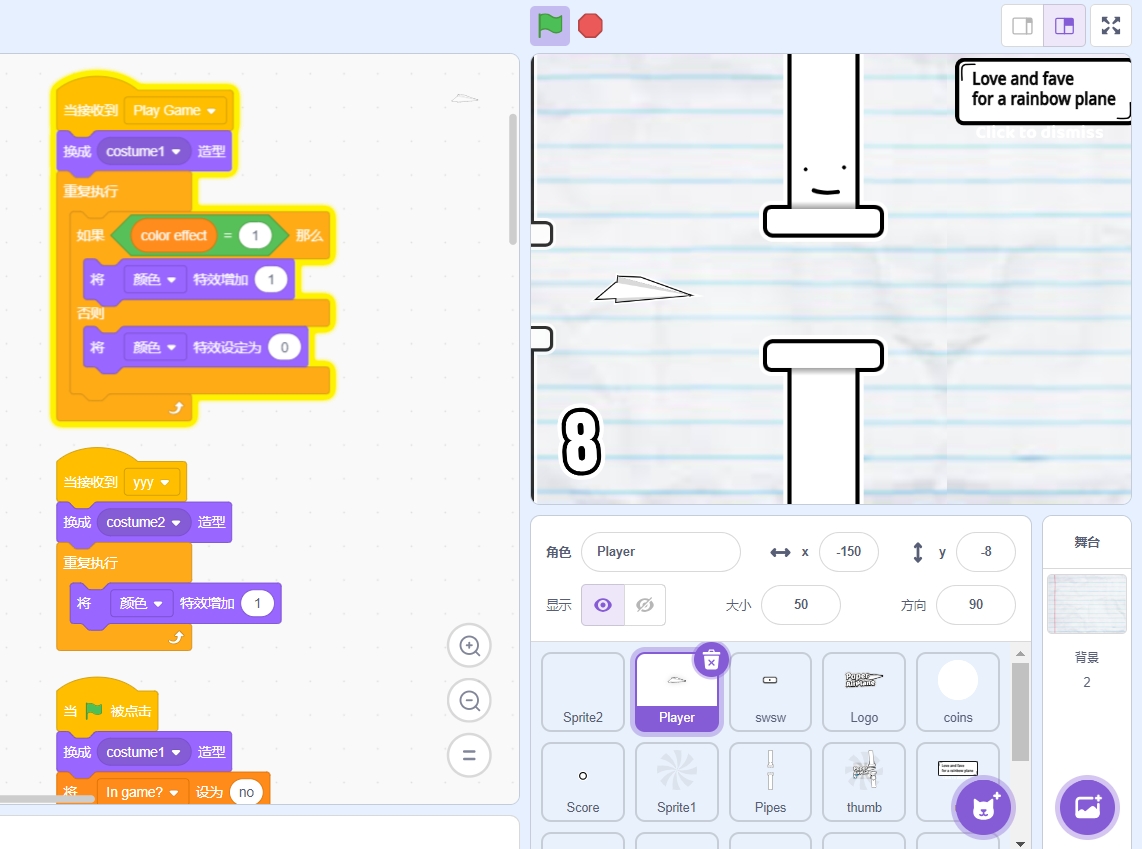
Task: Select the Sprite2 sprite
Action: [x=583, y=692]
